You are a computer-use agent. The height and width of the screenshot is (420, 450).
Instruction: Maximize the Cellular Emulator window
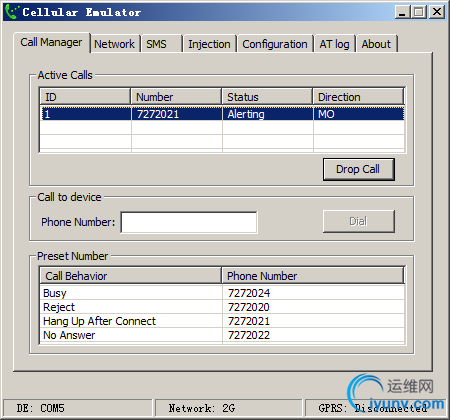click(419, 12)
